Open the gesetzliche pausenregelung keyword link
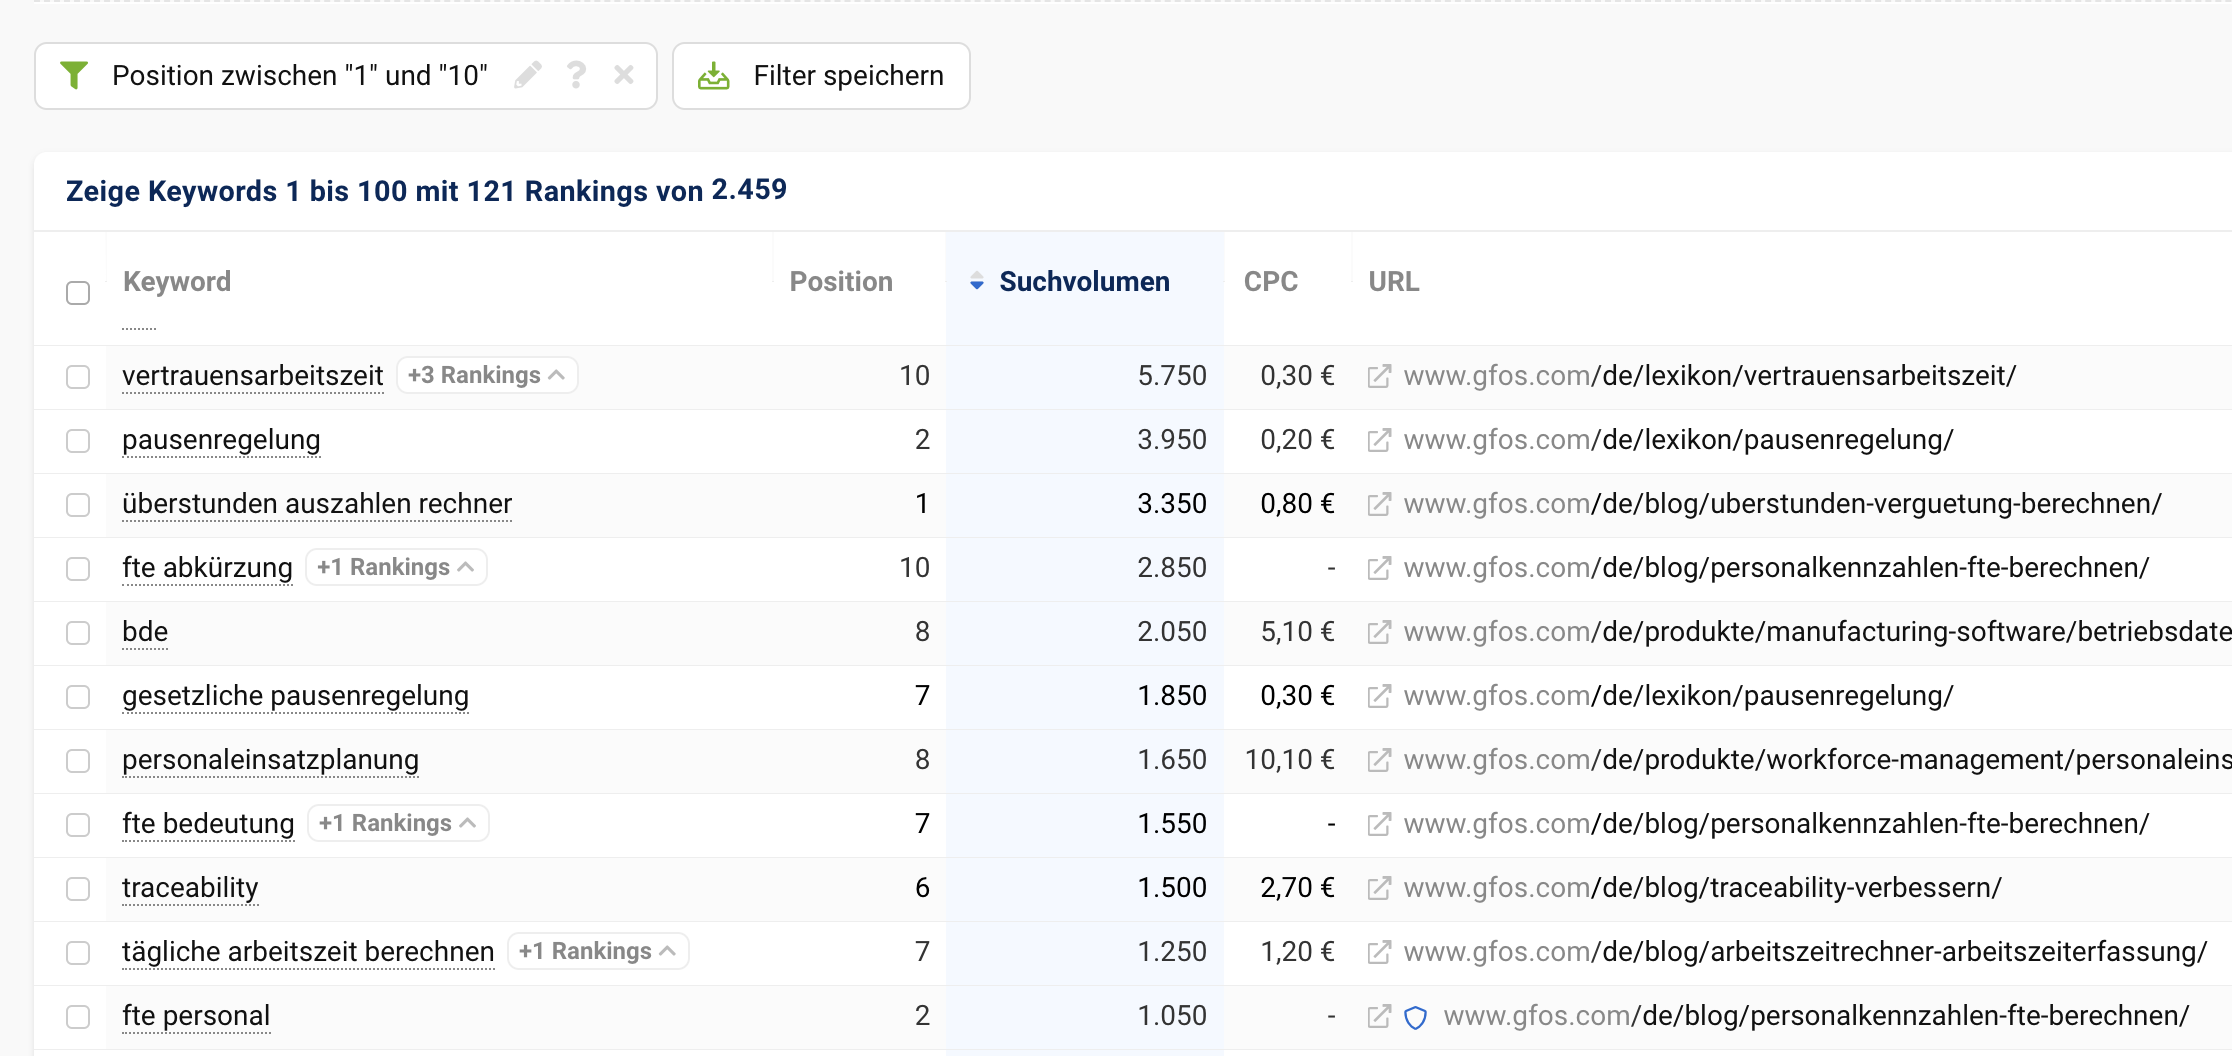The height and width of the screenshot is (1056, 2232). [x=295, y=696]
